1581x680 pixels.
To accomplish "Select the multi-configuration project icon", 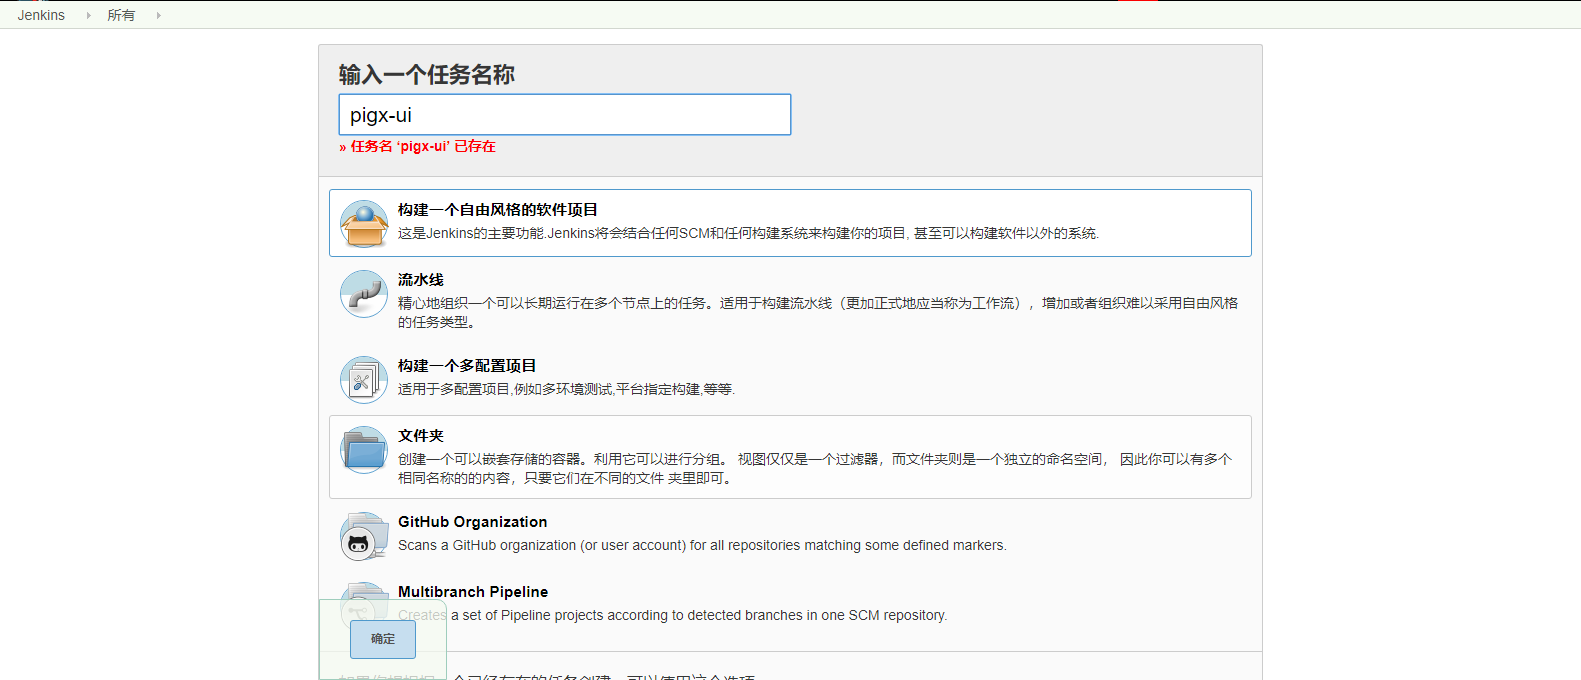I will click(364, 380).
